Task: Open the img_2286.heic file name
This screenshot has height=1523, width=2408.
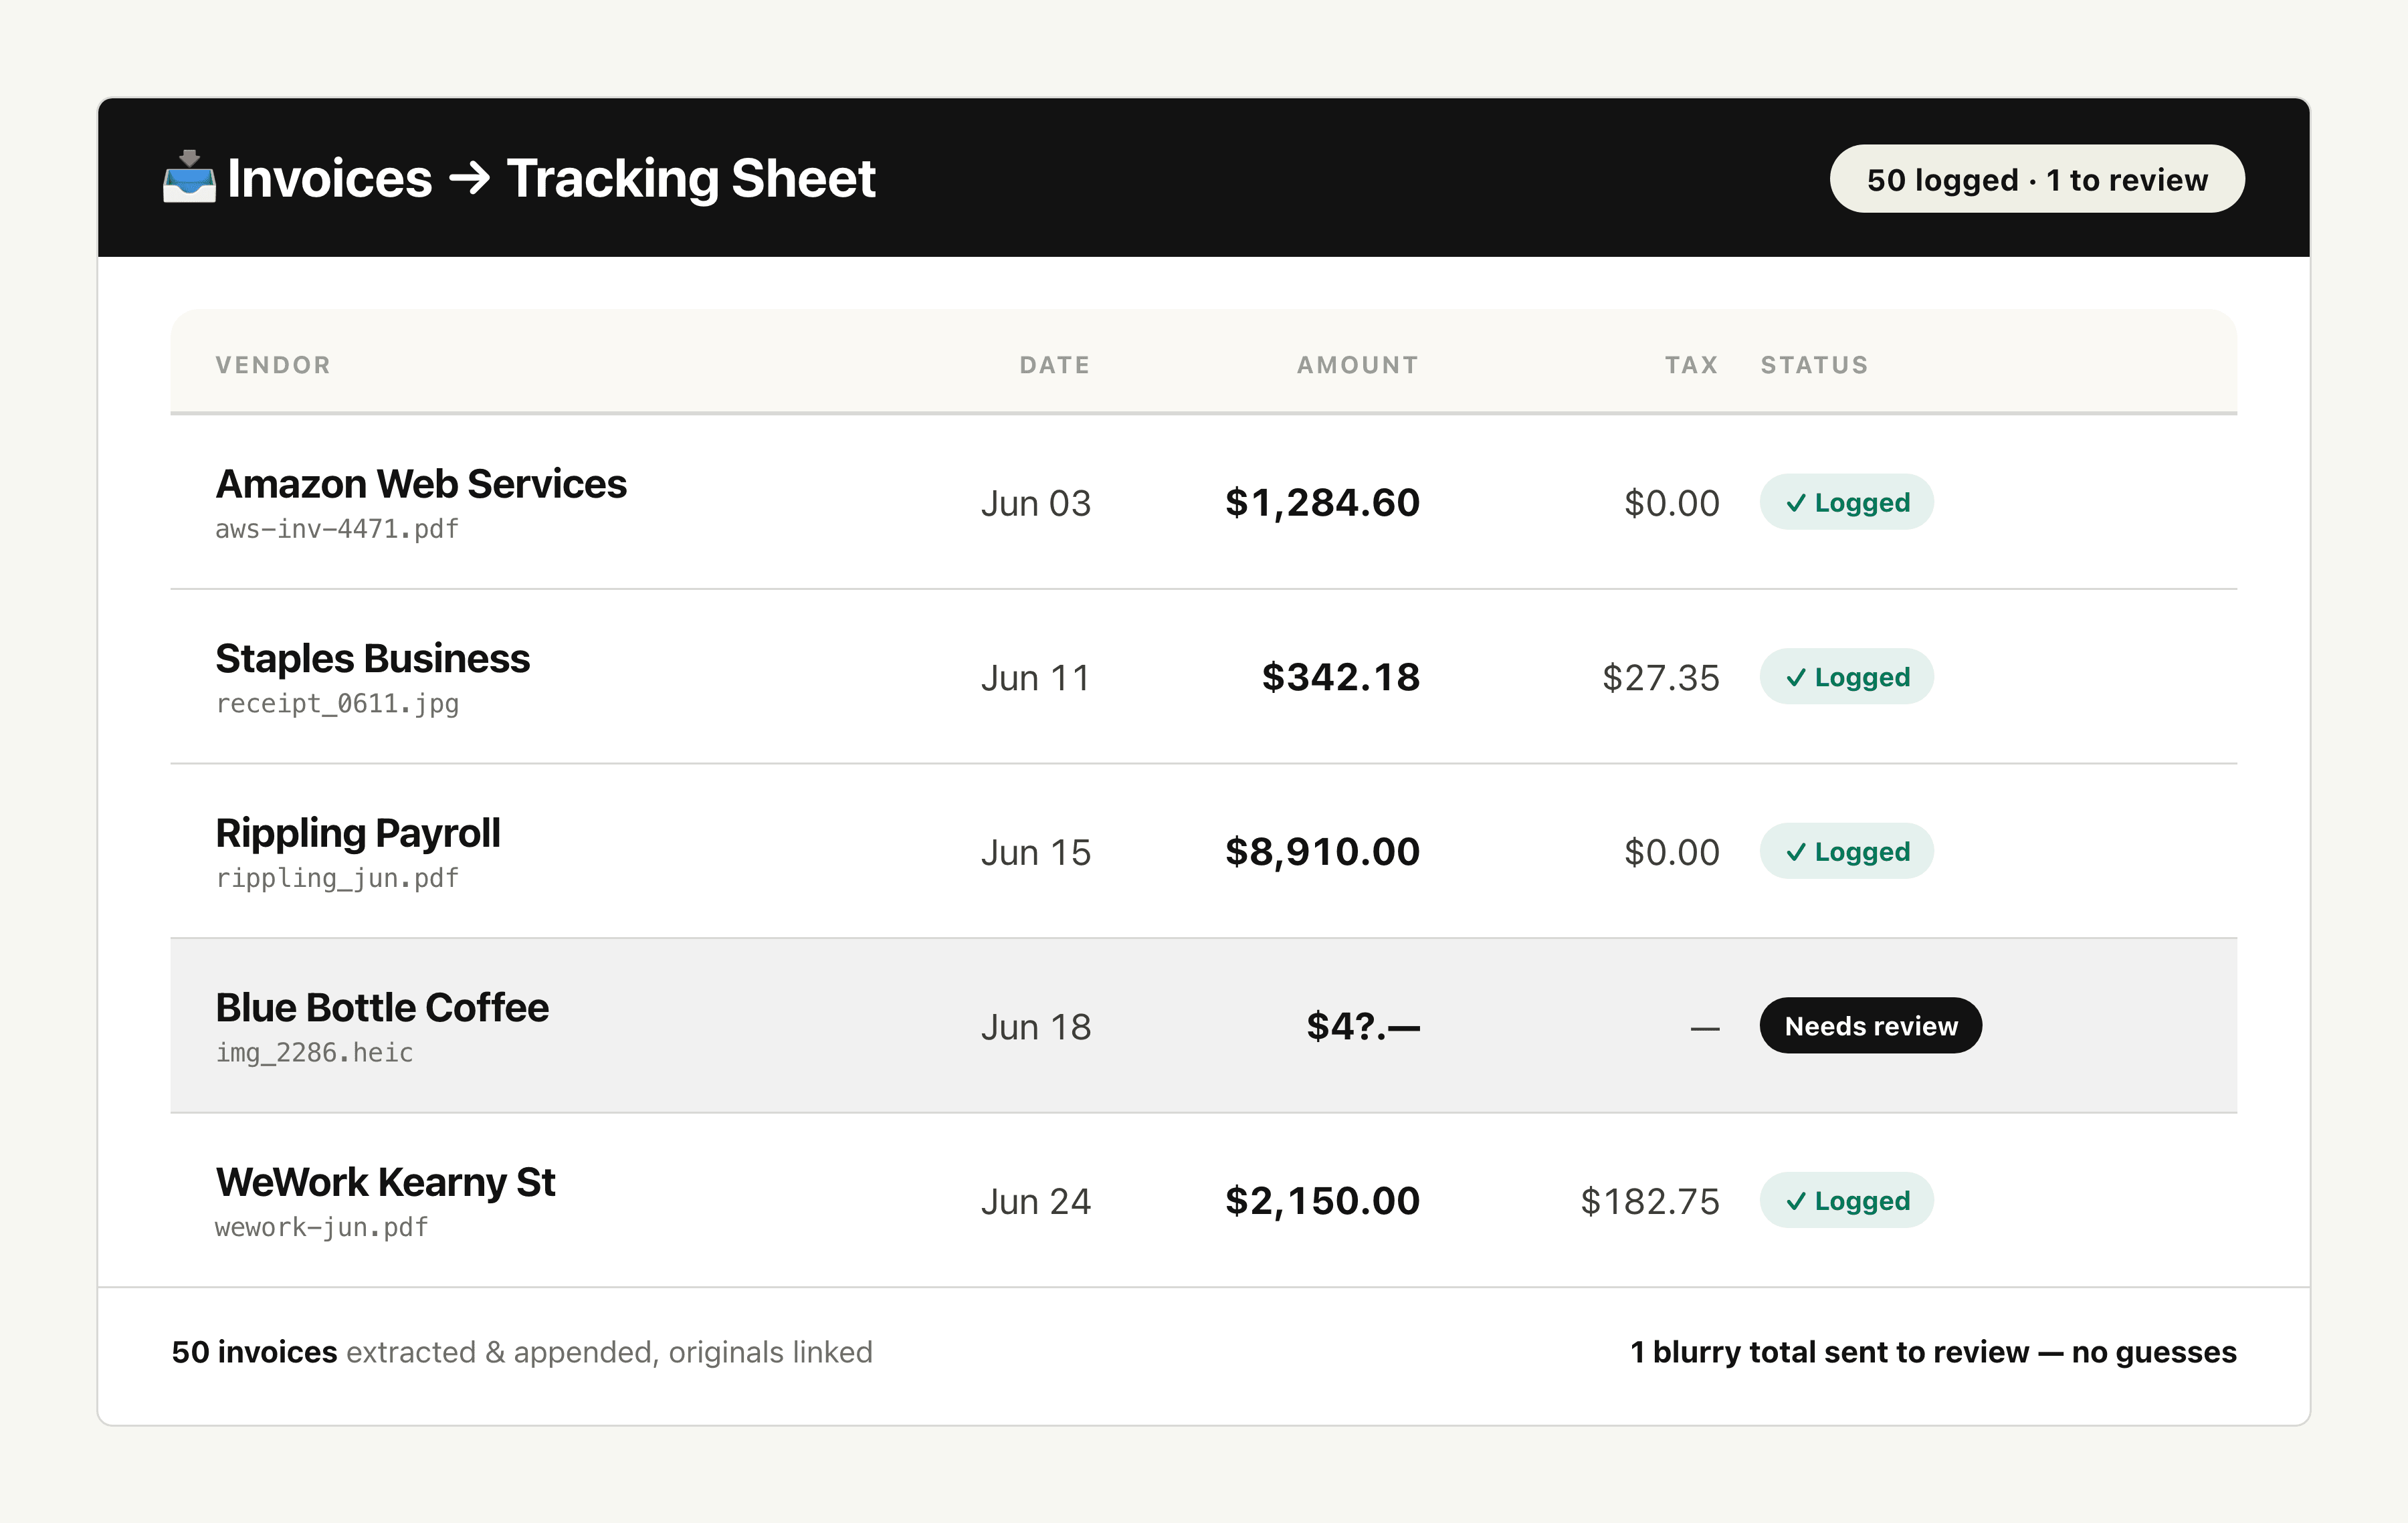Action: coord(314,1053)
